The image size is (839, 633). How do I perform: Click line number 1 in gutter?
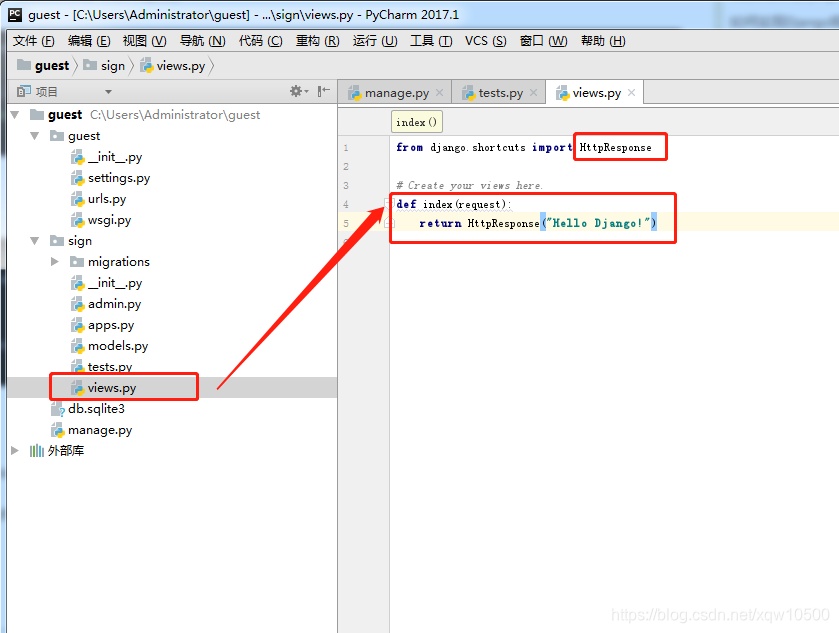pos(346,148)
